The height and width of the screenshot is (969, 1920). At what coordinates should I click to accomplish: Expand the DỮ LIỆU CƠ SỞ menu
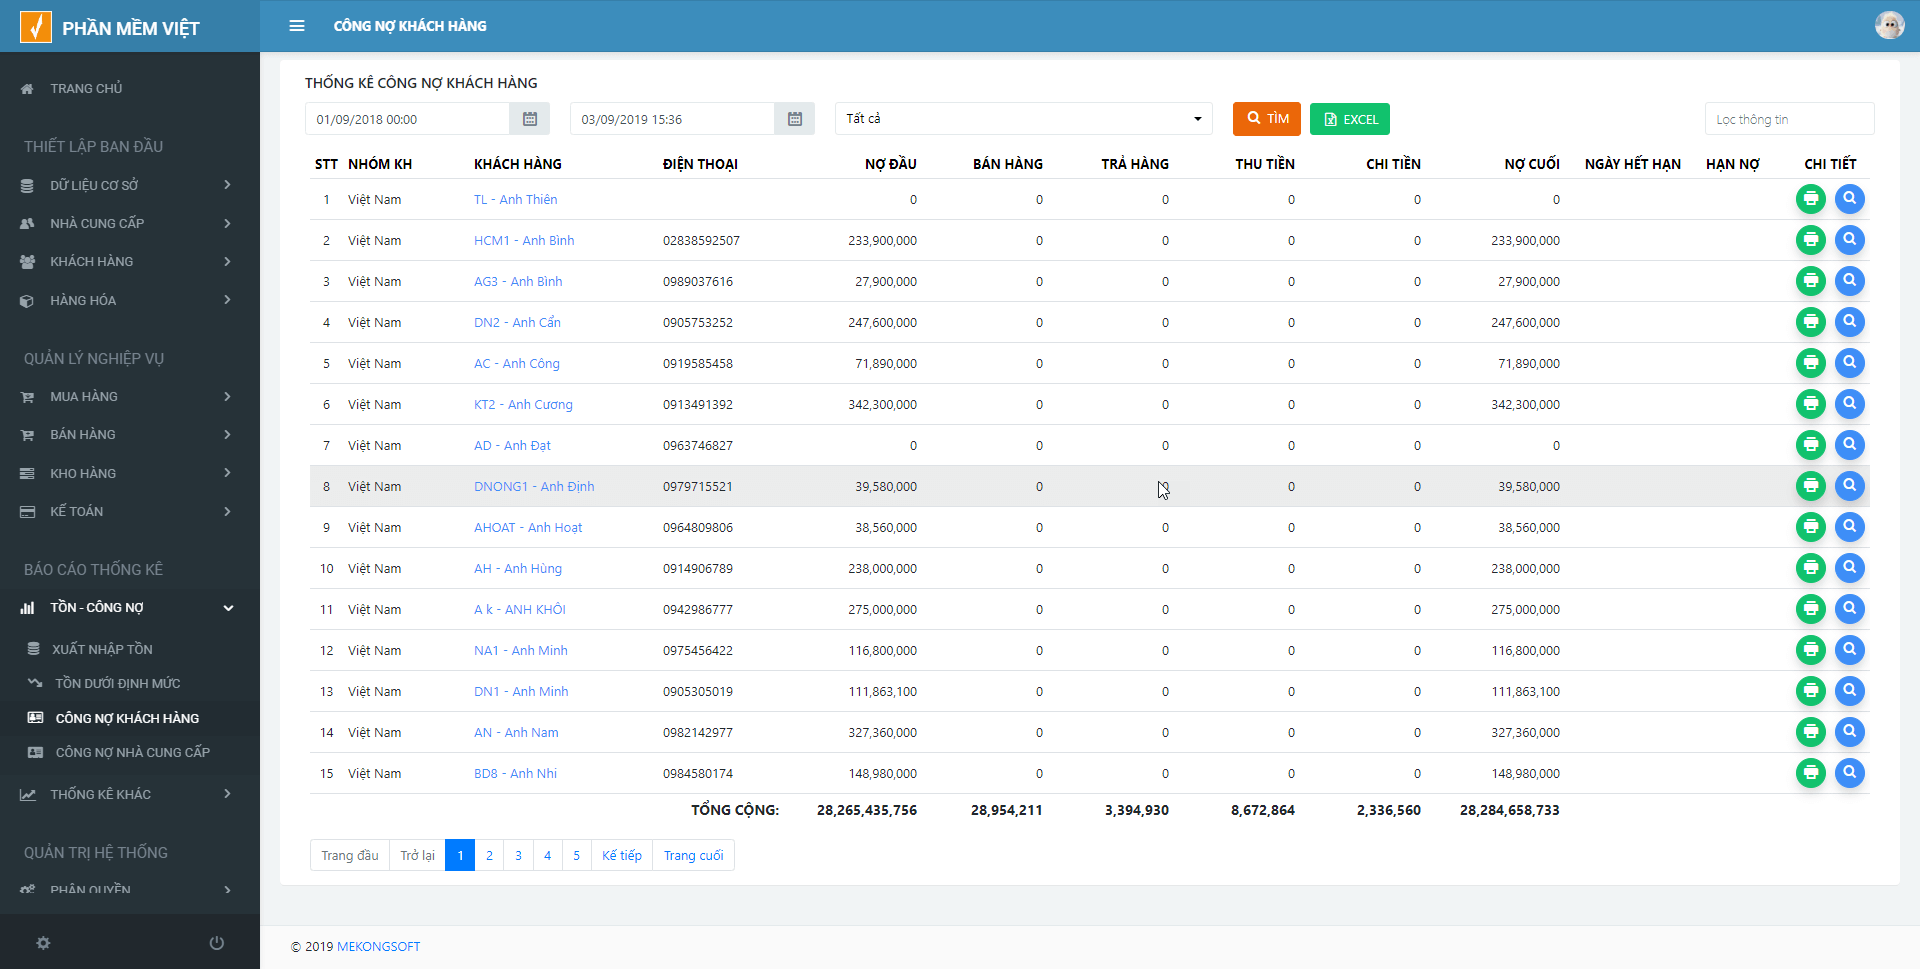[x=130, y=185]
